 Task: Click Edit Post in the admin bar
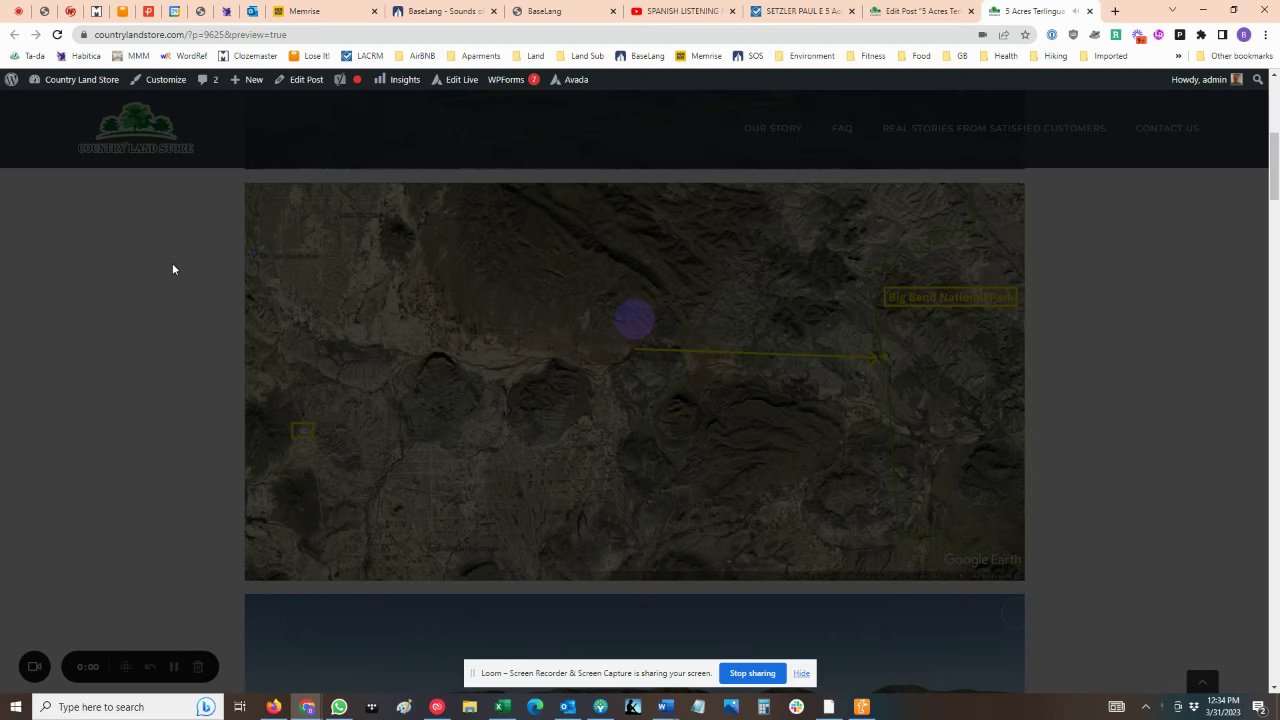click(x=299, y=80)
